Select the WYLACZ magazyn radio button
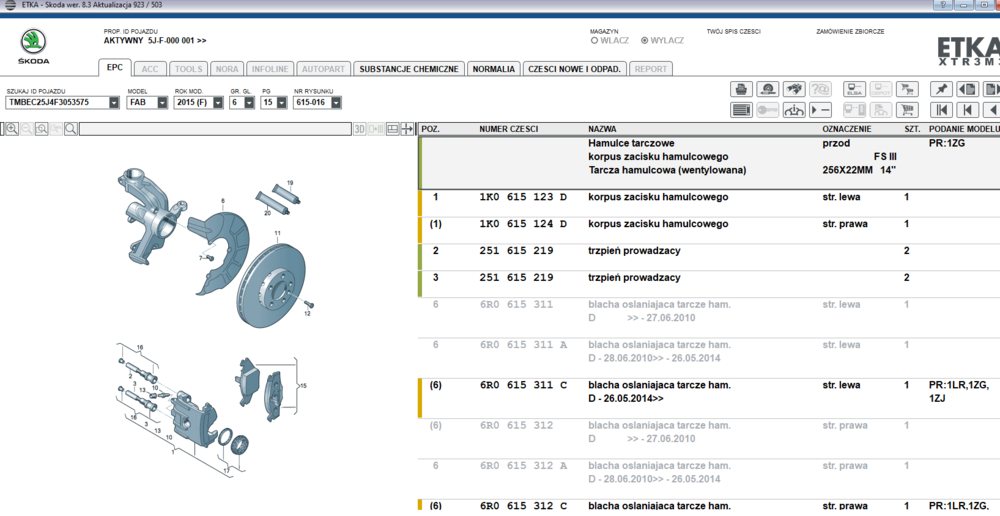1000x516 pixels. (x=645, y=41)
